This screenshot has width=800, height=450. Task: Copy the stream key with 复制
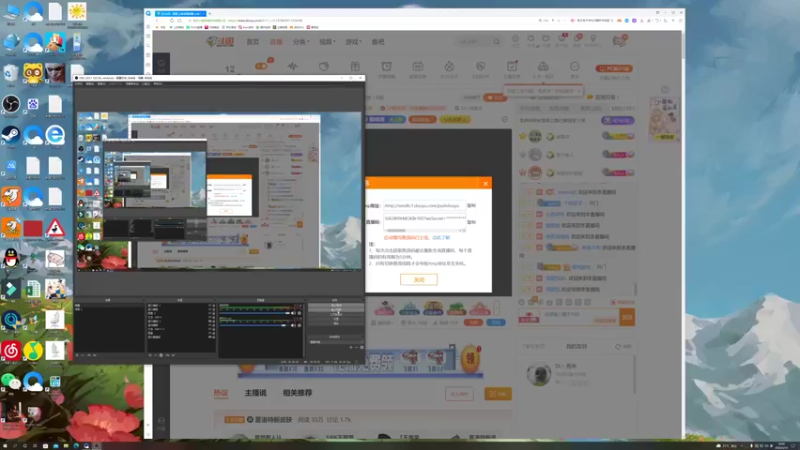pyautogui.click(x=471, y=222)
